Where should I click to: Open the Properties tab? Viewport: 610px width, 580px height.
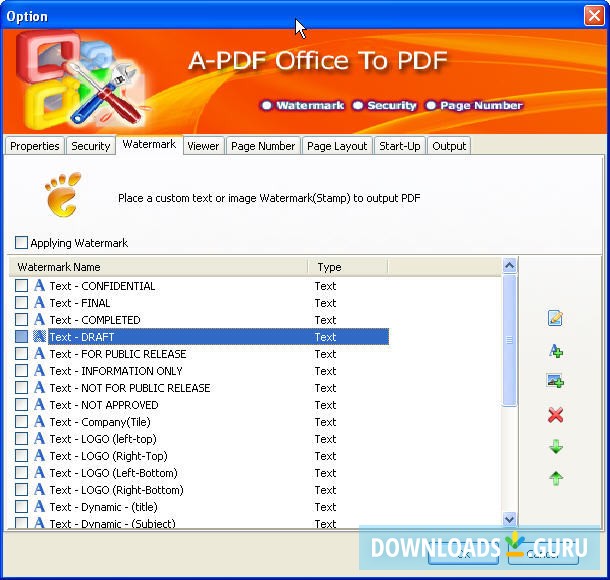(35, 146)
